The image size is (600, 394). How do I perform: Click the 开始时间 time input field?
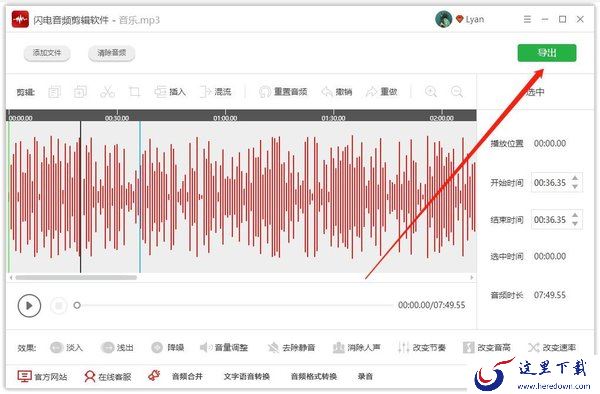coord(557,182)
